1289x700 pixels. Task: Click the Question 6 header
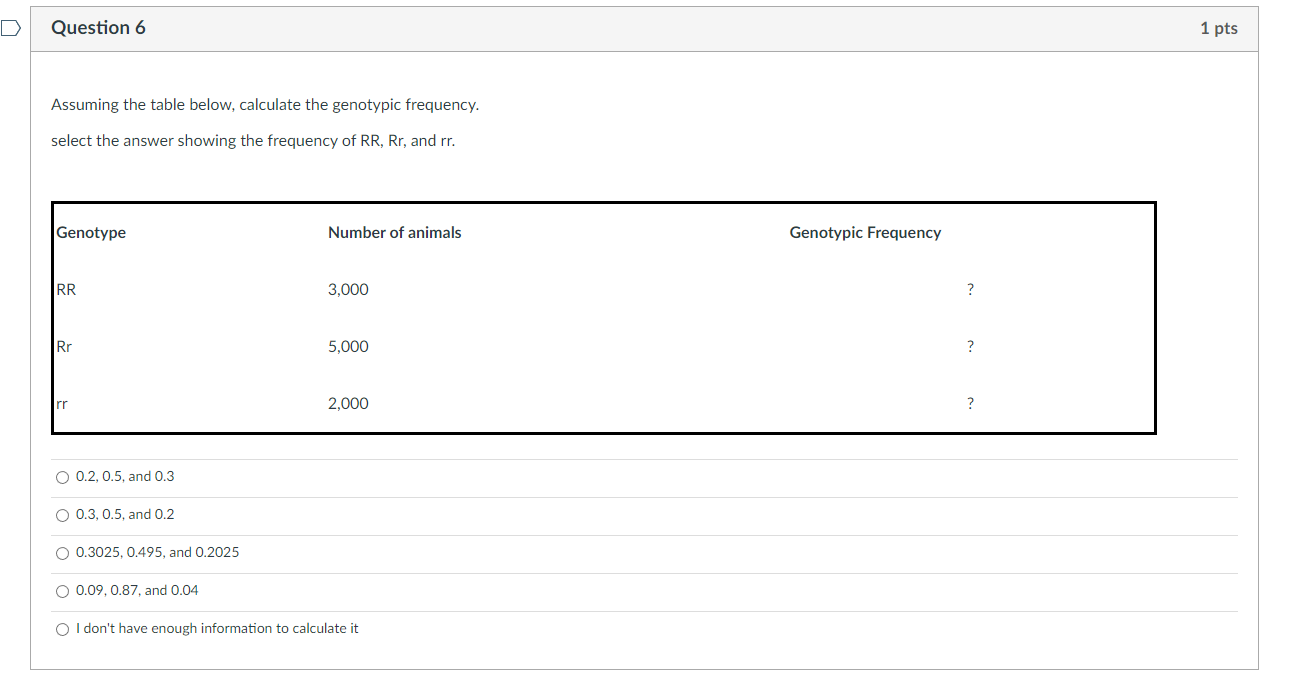[99, 28]
